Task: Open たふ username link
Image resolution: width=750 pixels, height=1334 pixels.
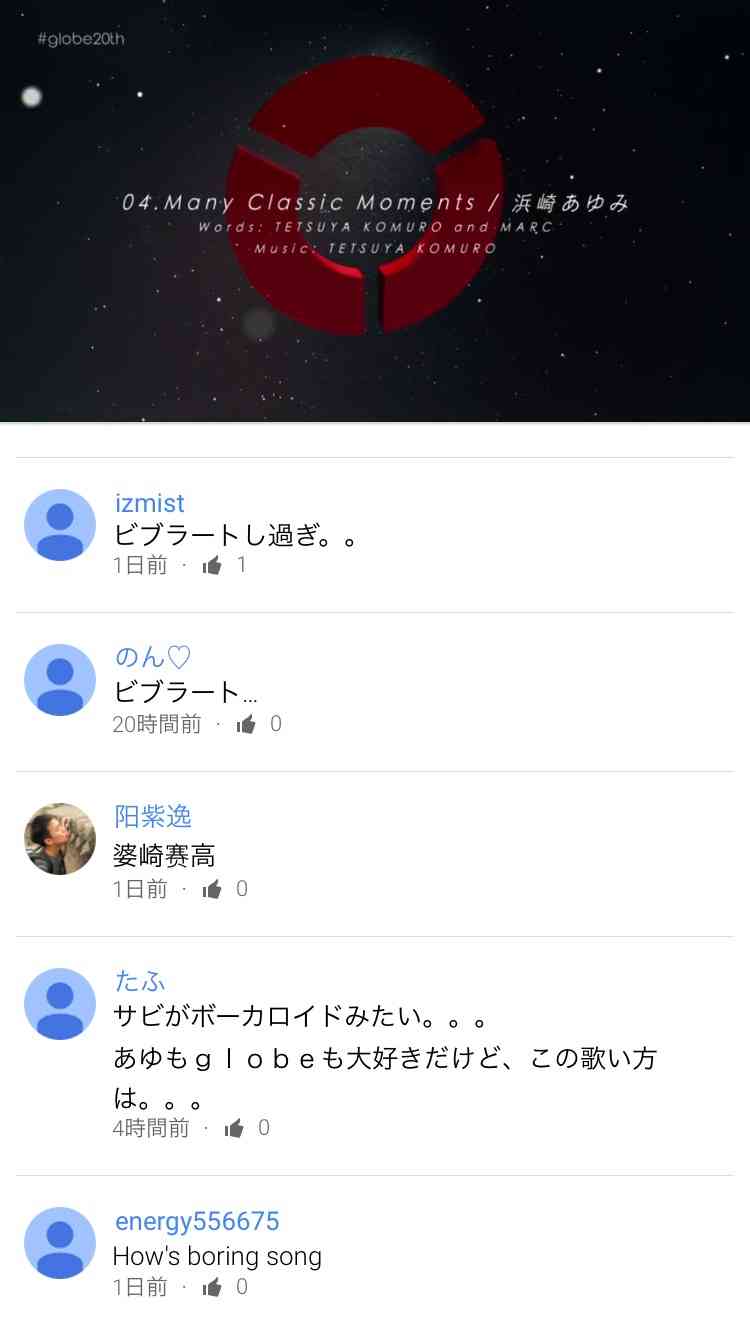Action: click(140, 981)
